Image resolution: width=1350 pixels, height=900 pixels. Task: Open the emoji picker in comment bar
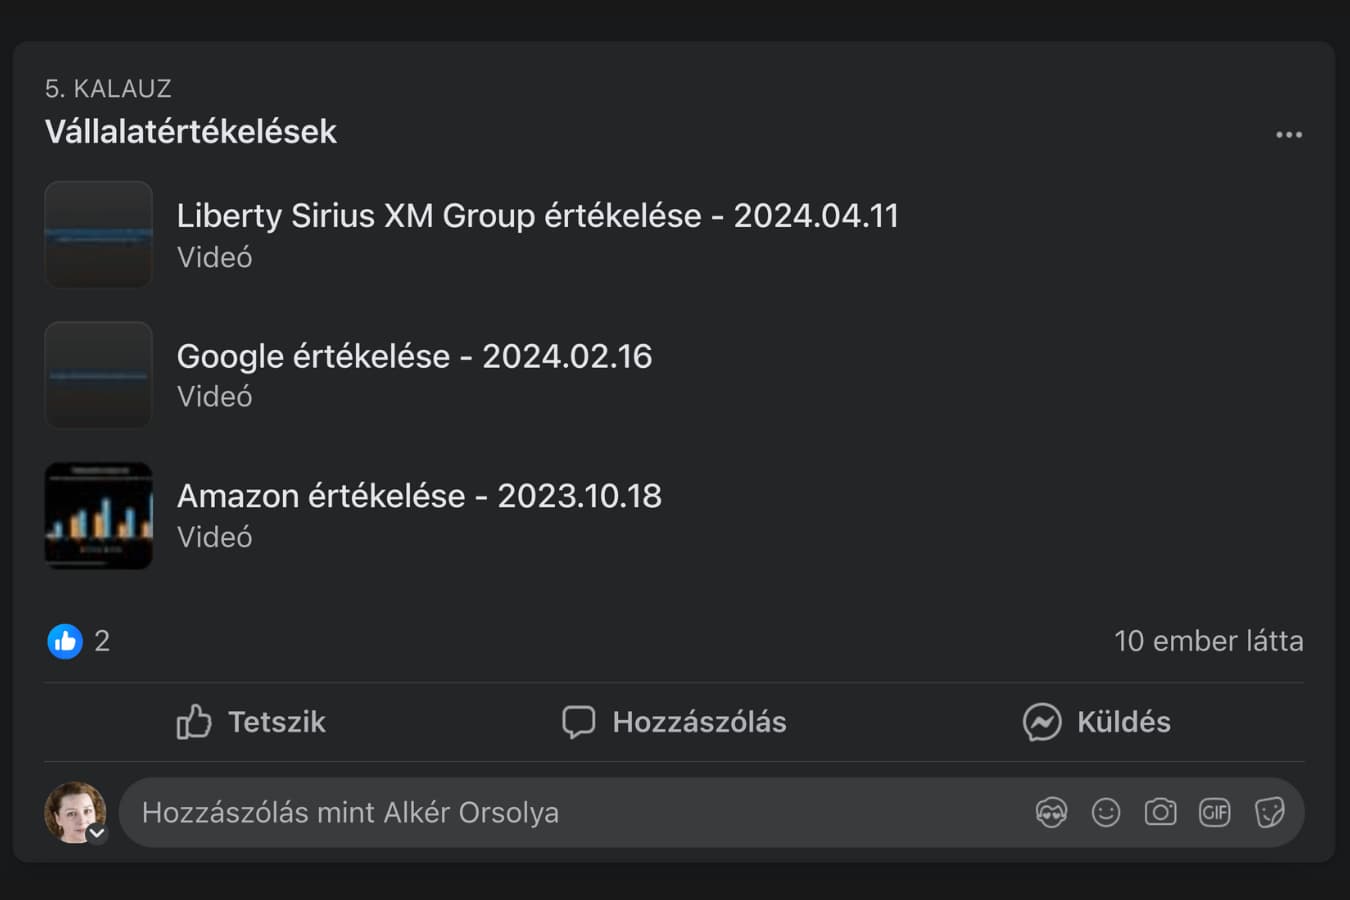point(1106,812)
